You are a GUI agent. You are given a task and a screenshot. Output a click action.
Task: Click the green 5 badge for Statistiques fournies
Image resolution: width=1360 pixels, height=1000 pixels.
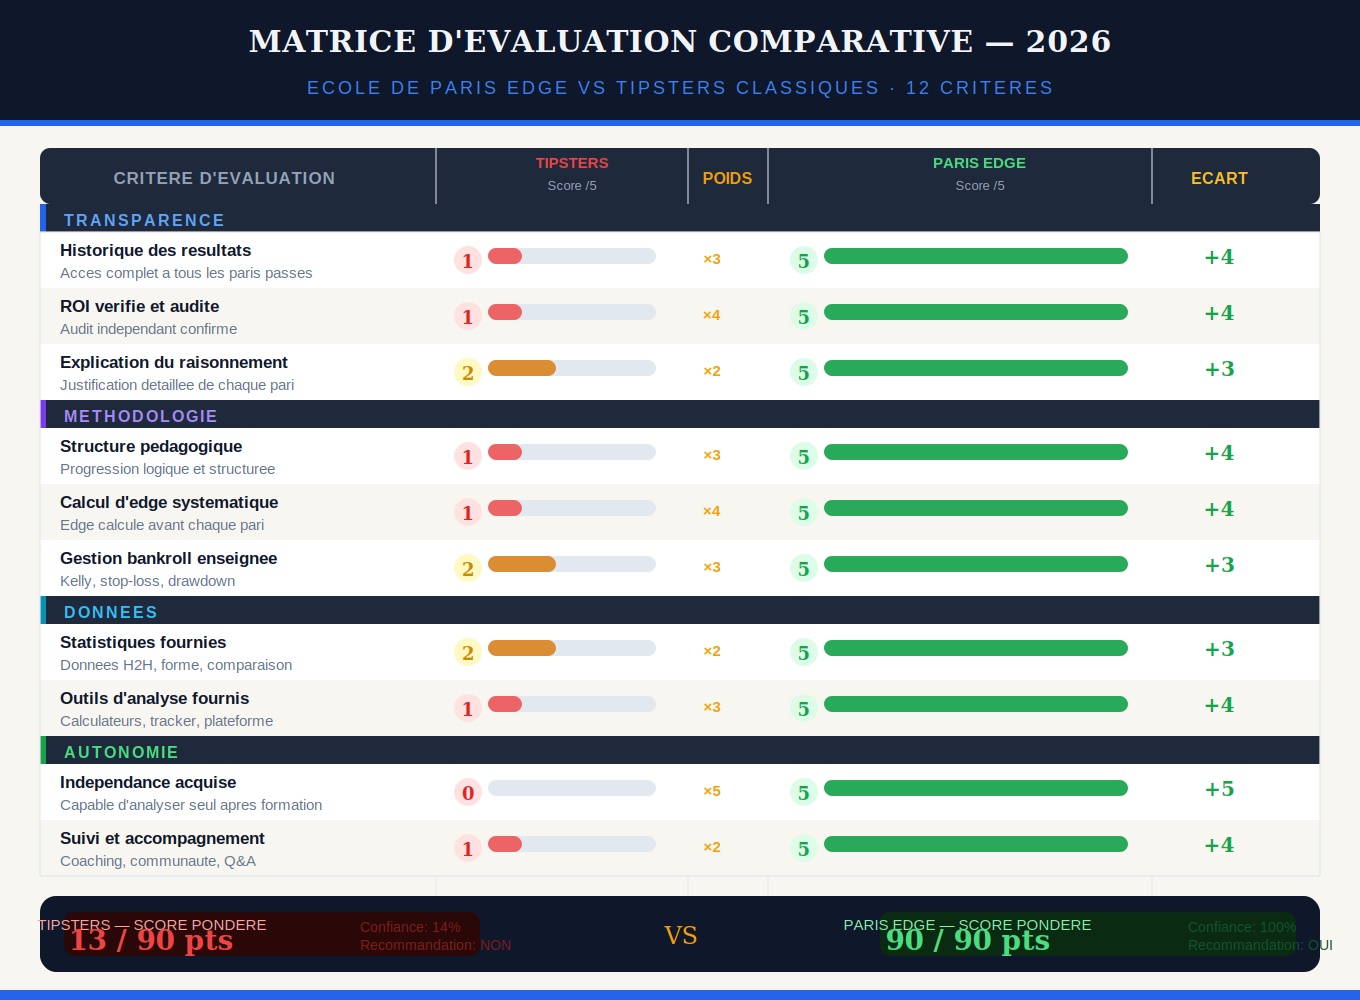[x=804, y=652]
